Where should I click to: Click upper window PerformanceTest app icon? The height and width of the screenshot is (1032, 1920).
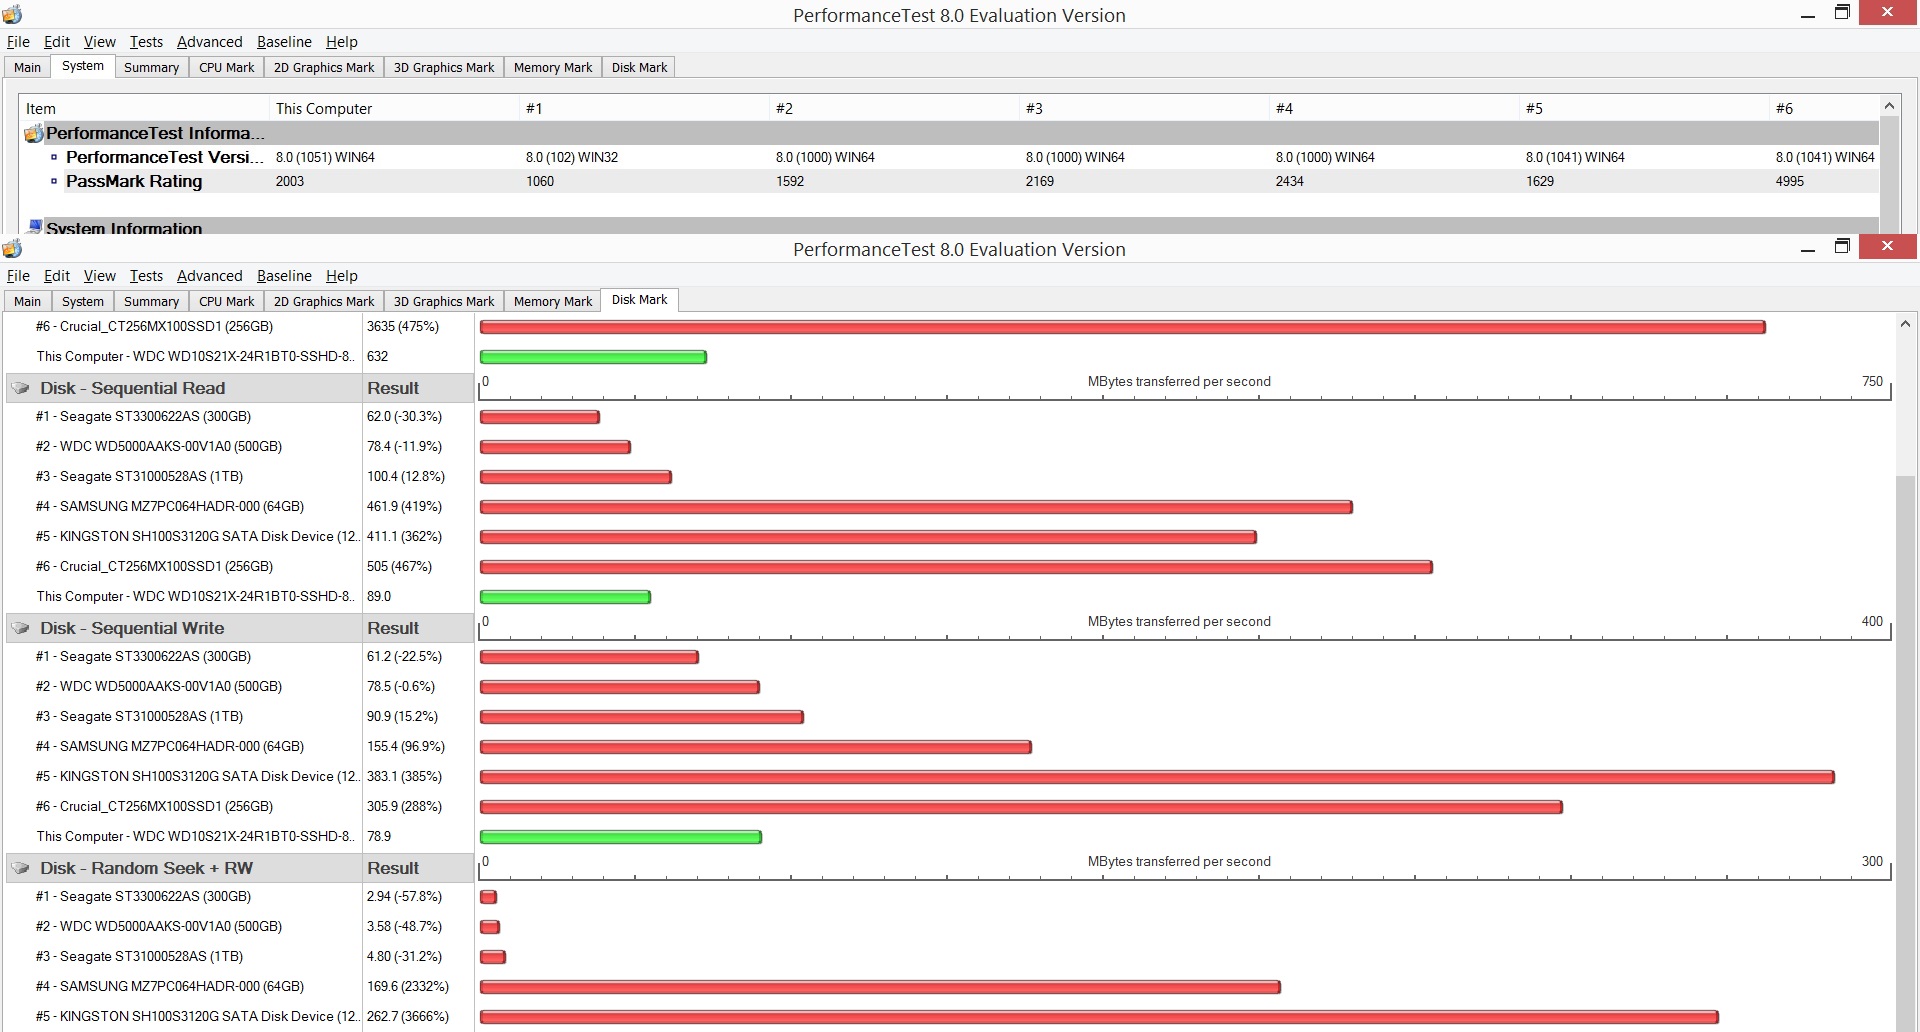pyautogui.click(x=12, y=15)
